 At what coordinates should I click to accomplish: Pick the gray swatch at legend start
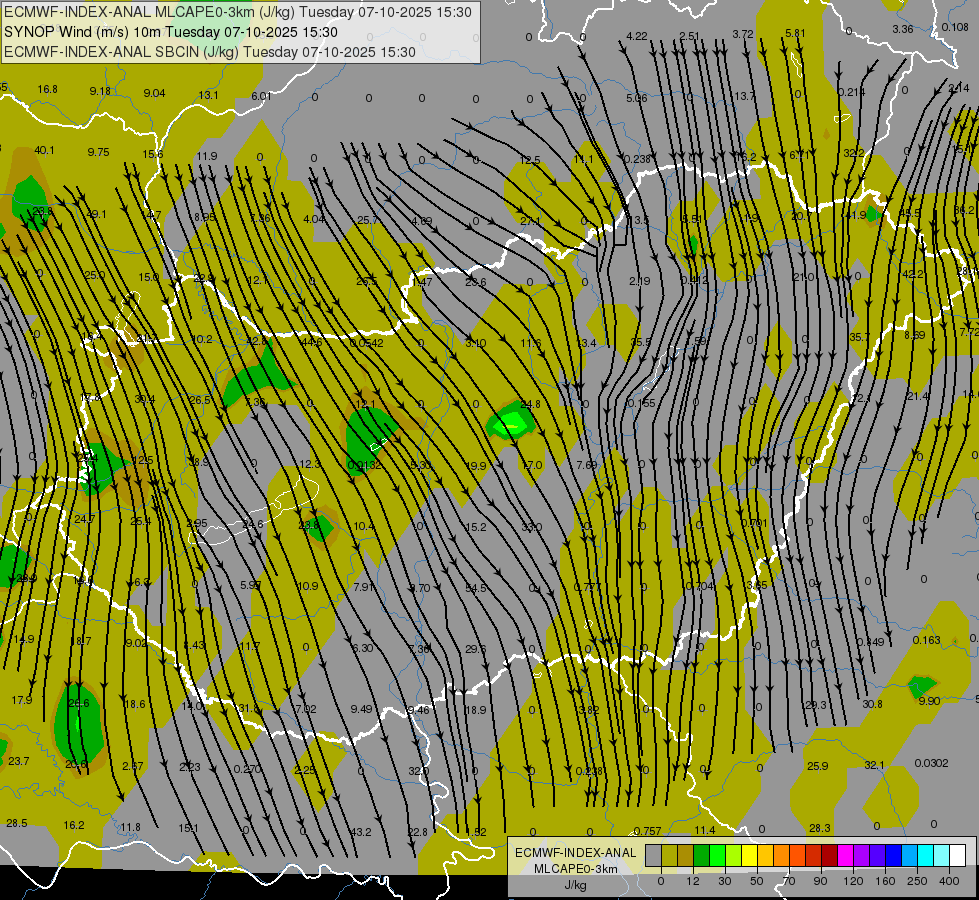[653, 856]
